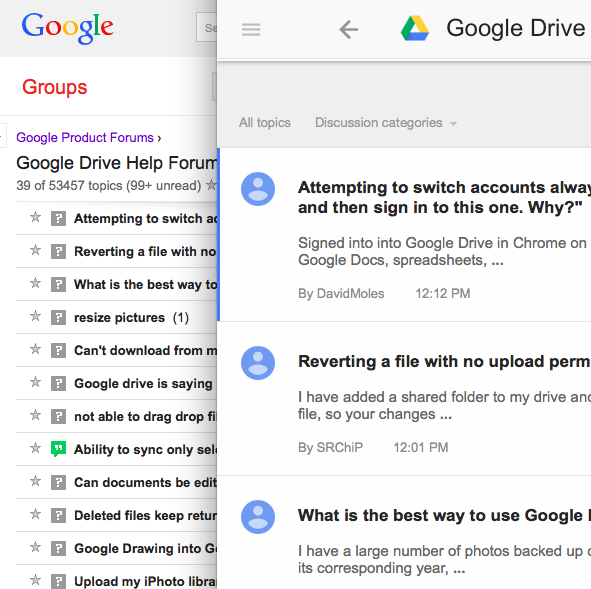Screen dimensions: 591x589
Task: Star the 'What is the best way to' topic
Action: click(35, 283)
